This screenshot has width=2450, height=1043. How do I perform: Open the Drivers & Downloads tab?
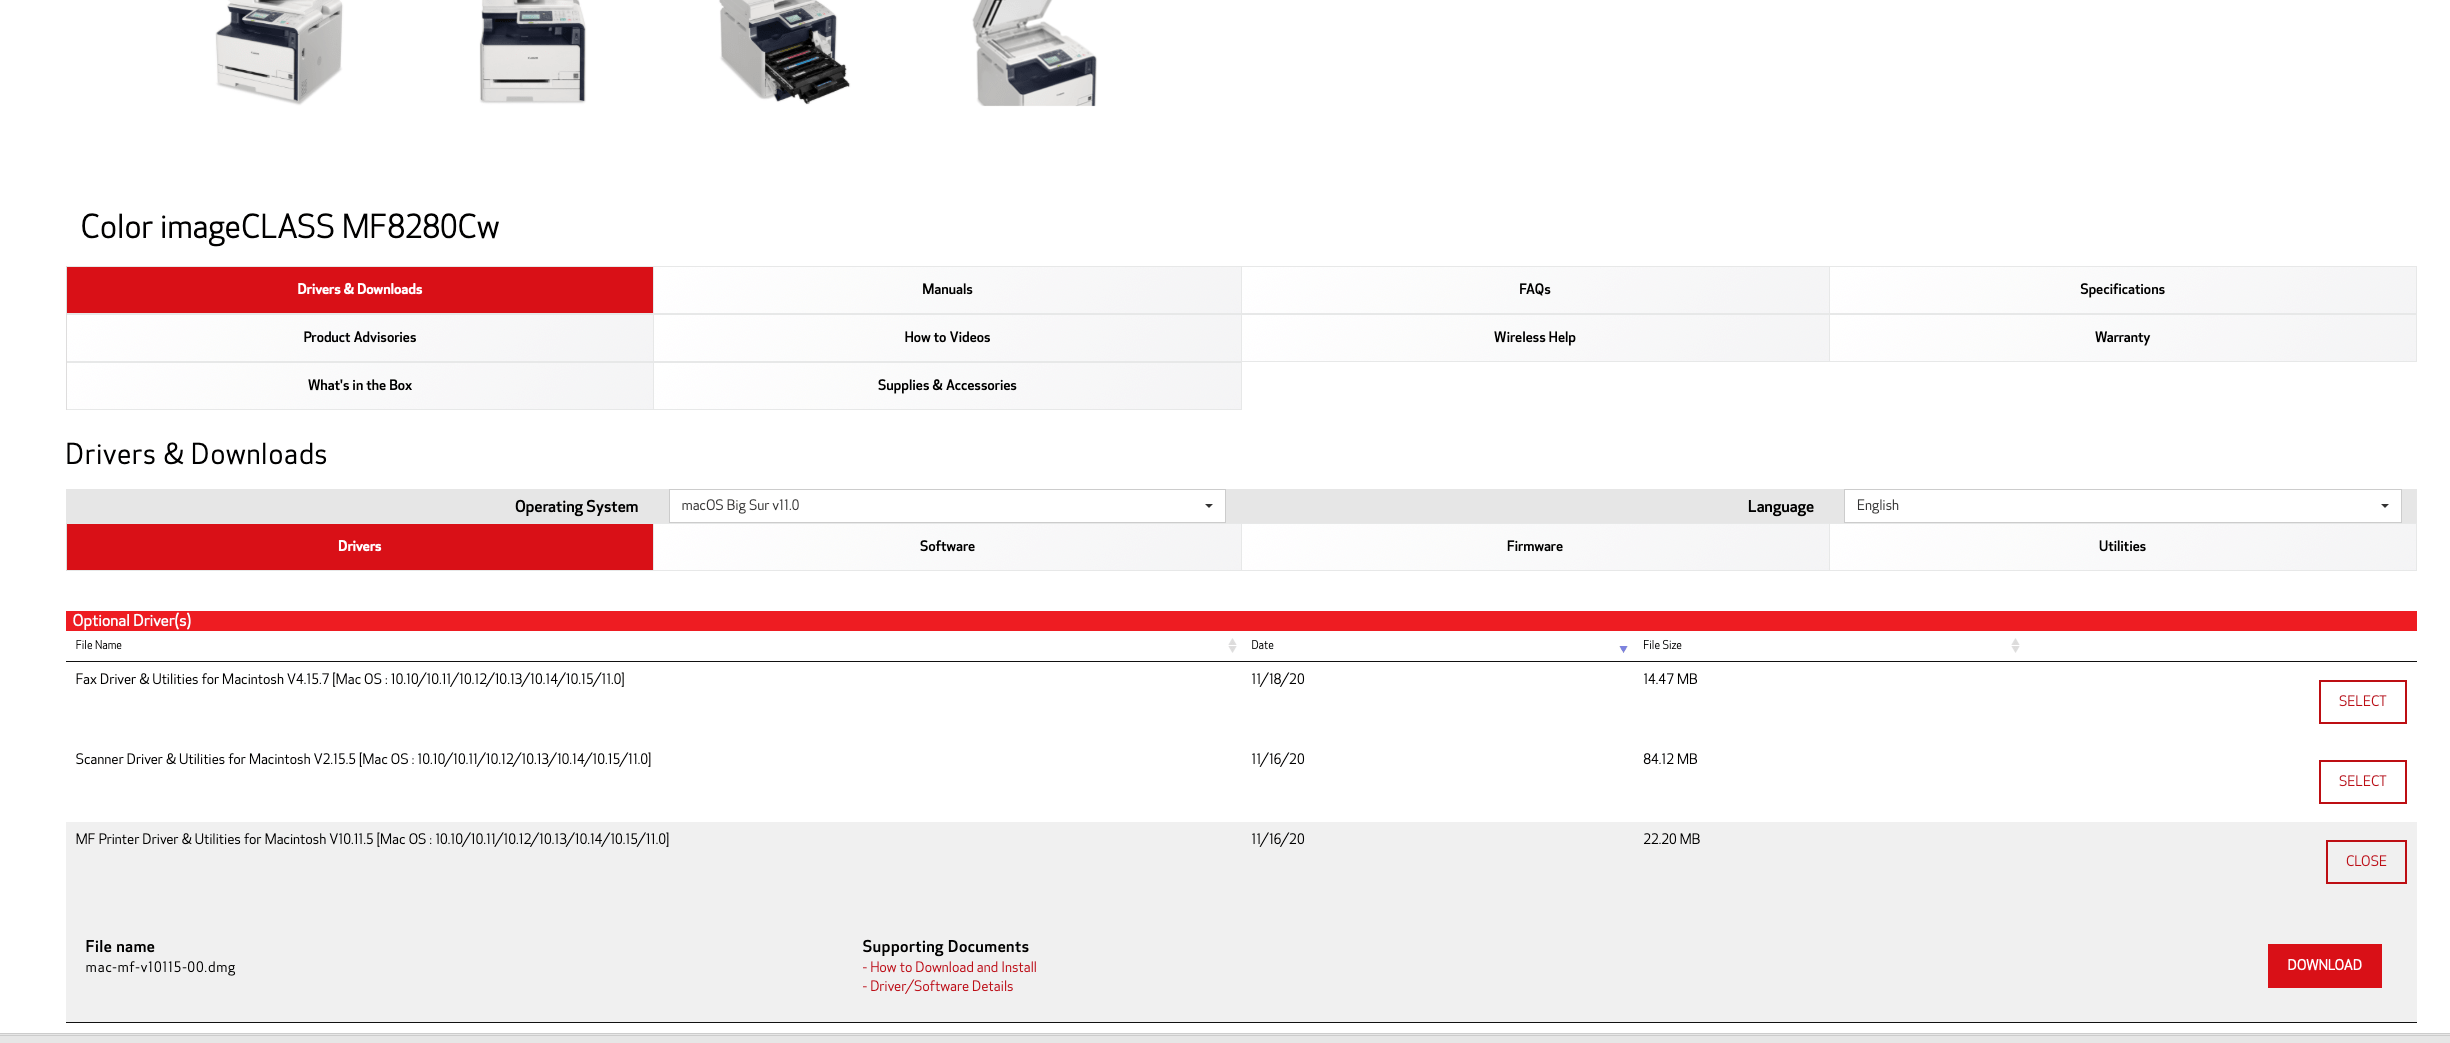click(359, 289)
